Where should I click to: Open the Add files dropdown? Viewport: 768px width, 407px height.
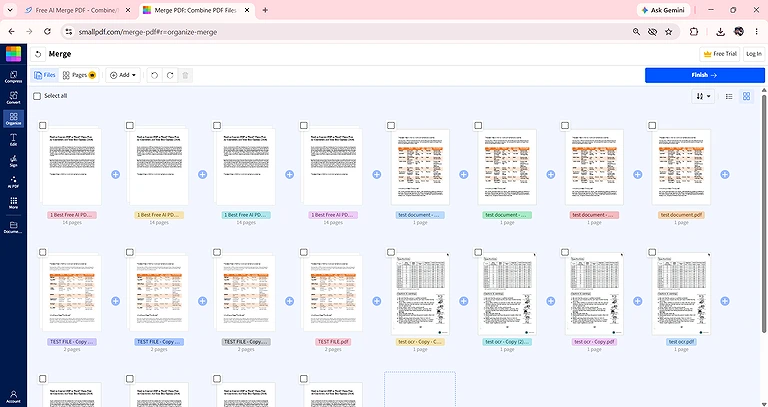click(x=123, y=75)
